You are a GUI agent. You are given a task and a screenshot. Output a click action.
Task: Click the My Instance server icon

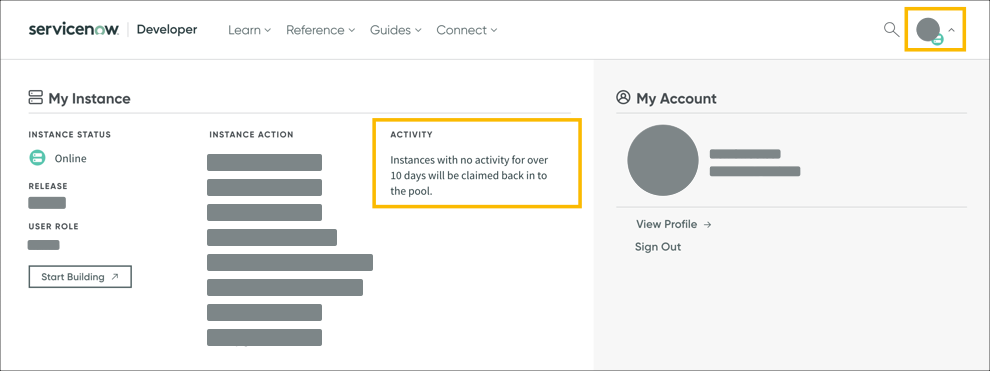tap(35, 98)
